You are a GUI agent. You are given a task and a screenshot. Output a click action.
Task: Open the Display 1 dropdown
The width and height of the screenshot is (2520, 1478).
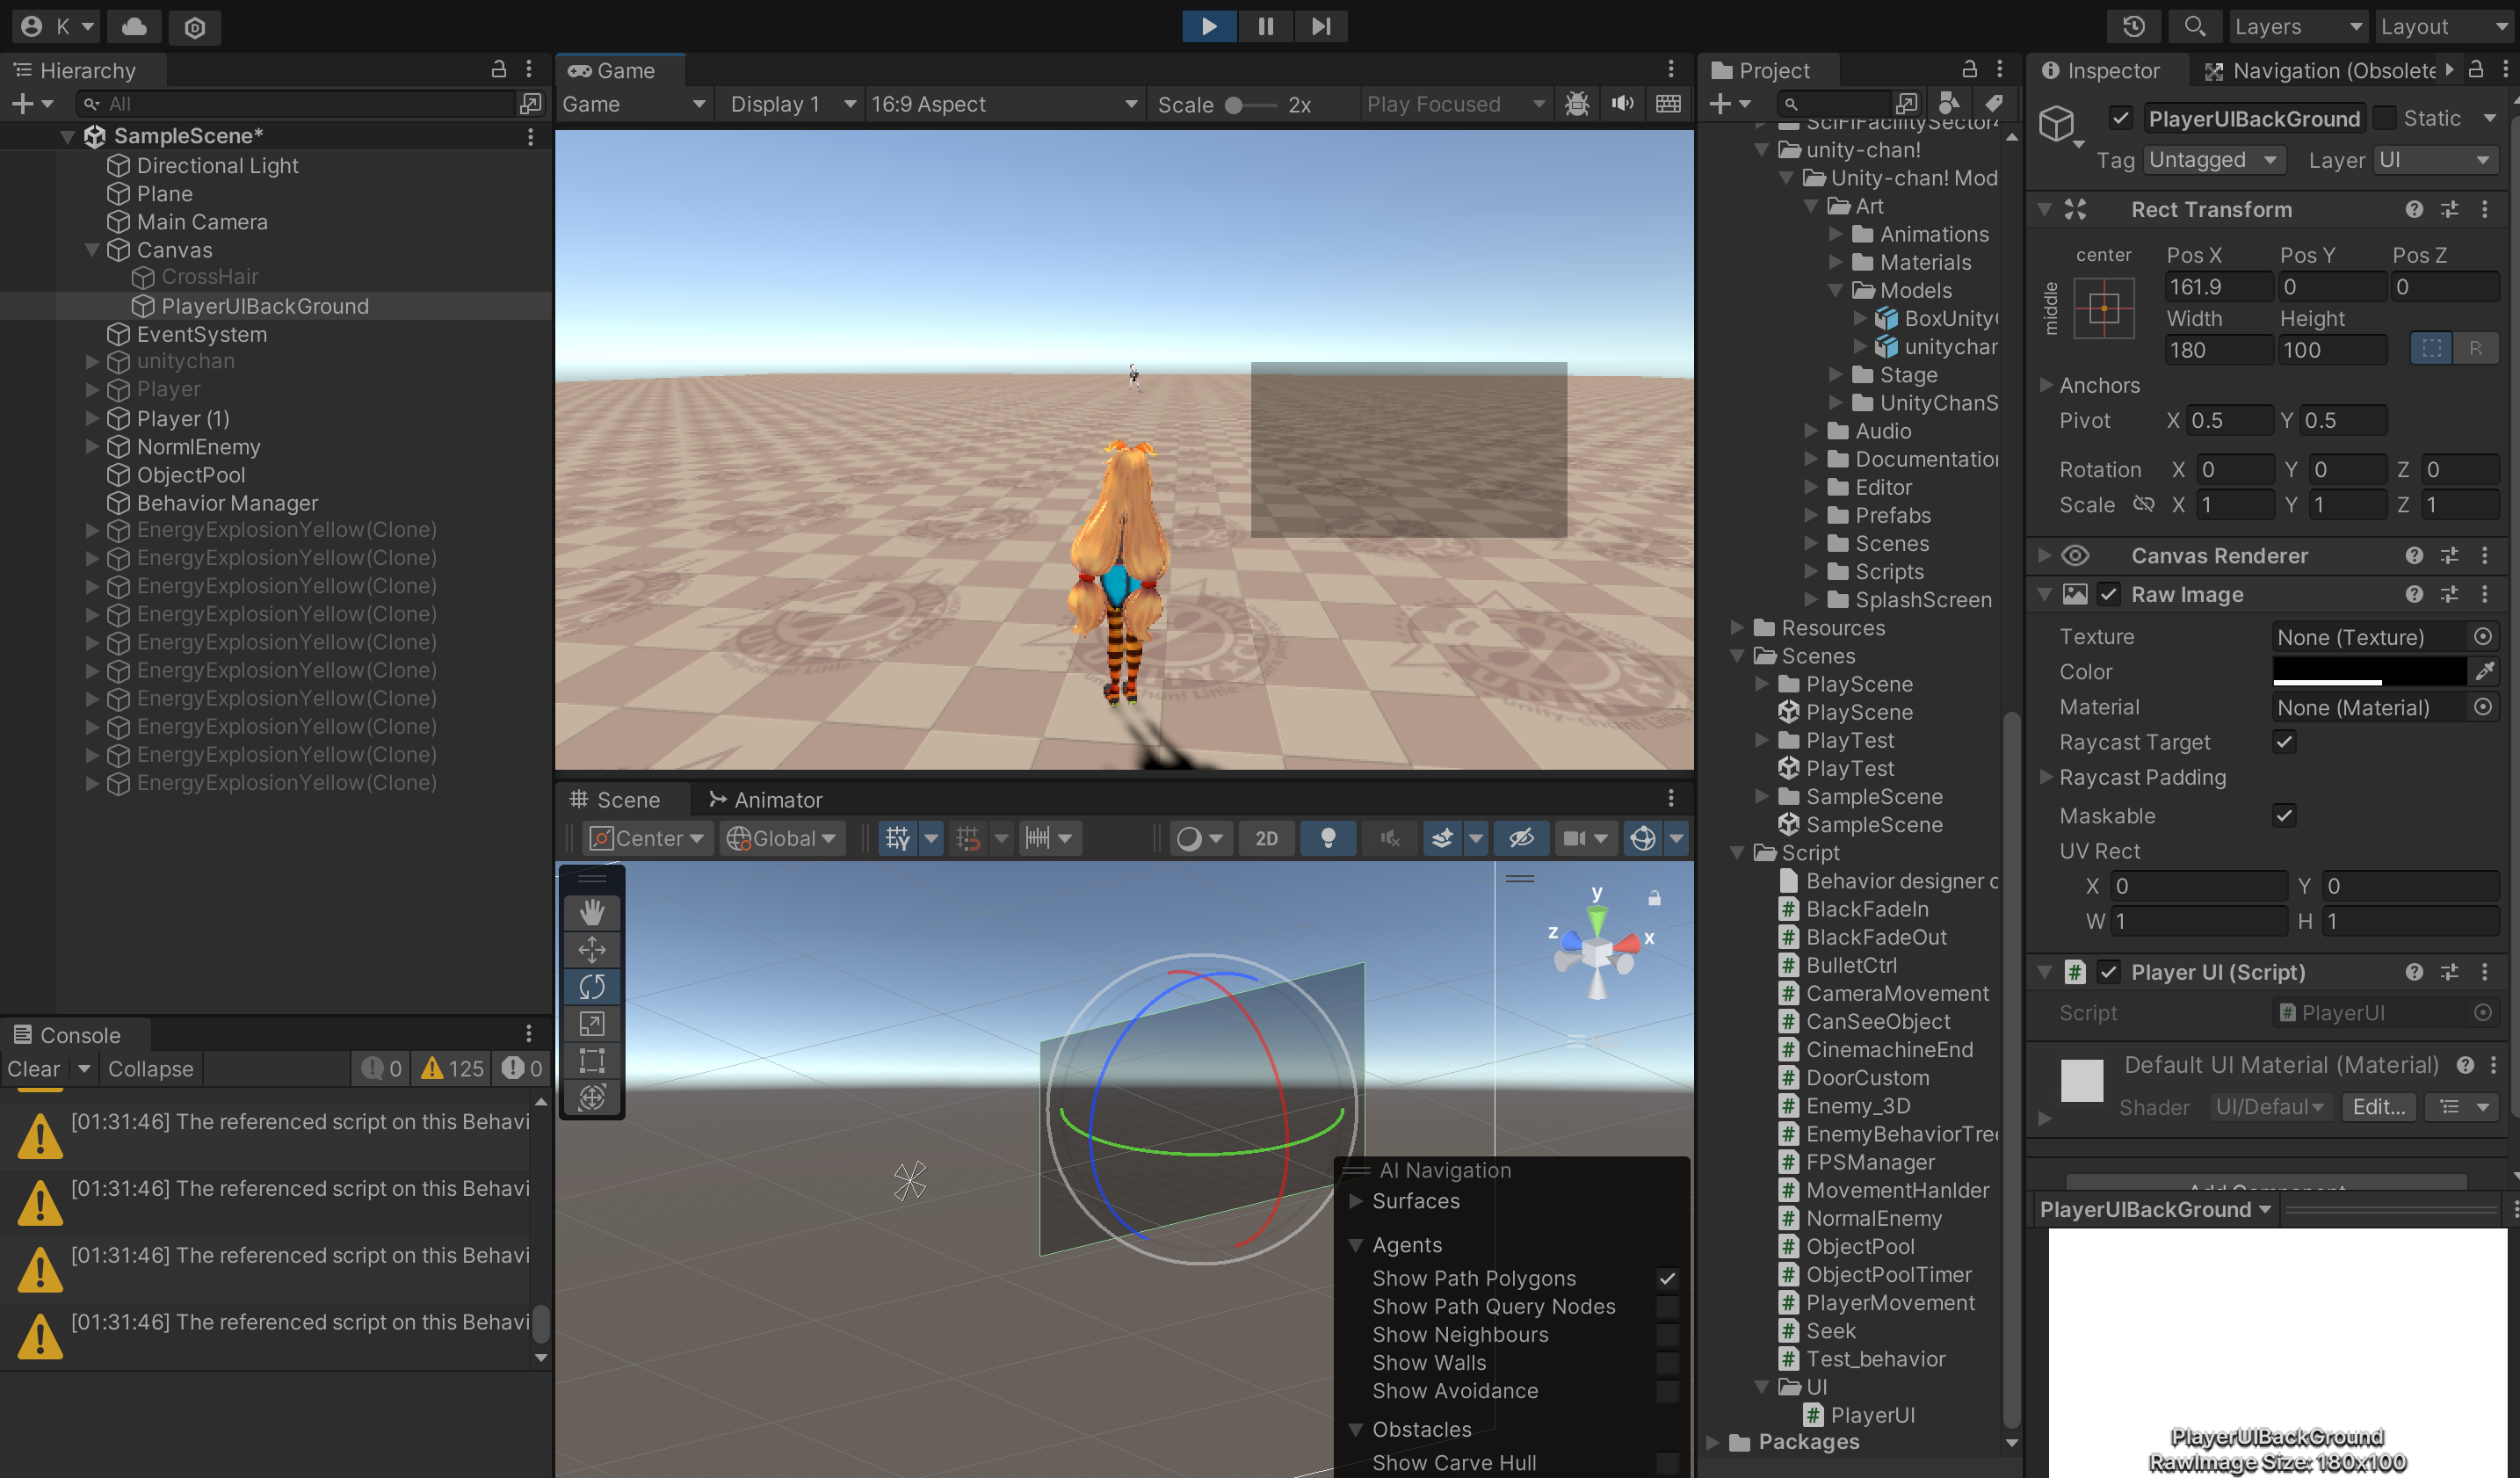(x=791, y=104)
